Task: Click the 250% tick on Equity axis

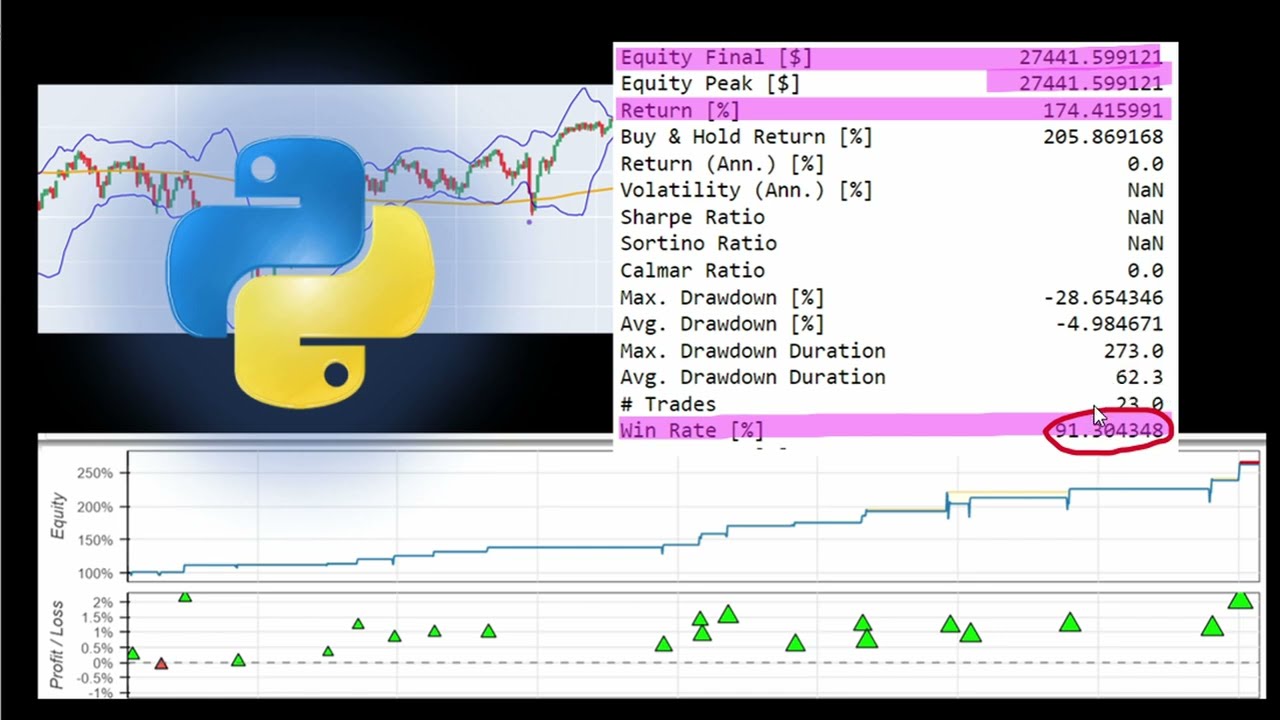Action: [94, 473]
